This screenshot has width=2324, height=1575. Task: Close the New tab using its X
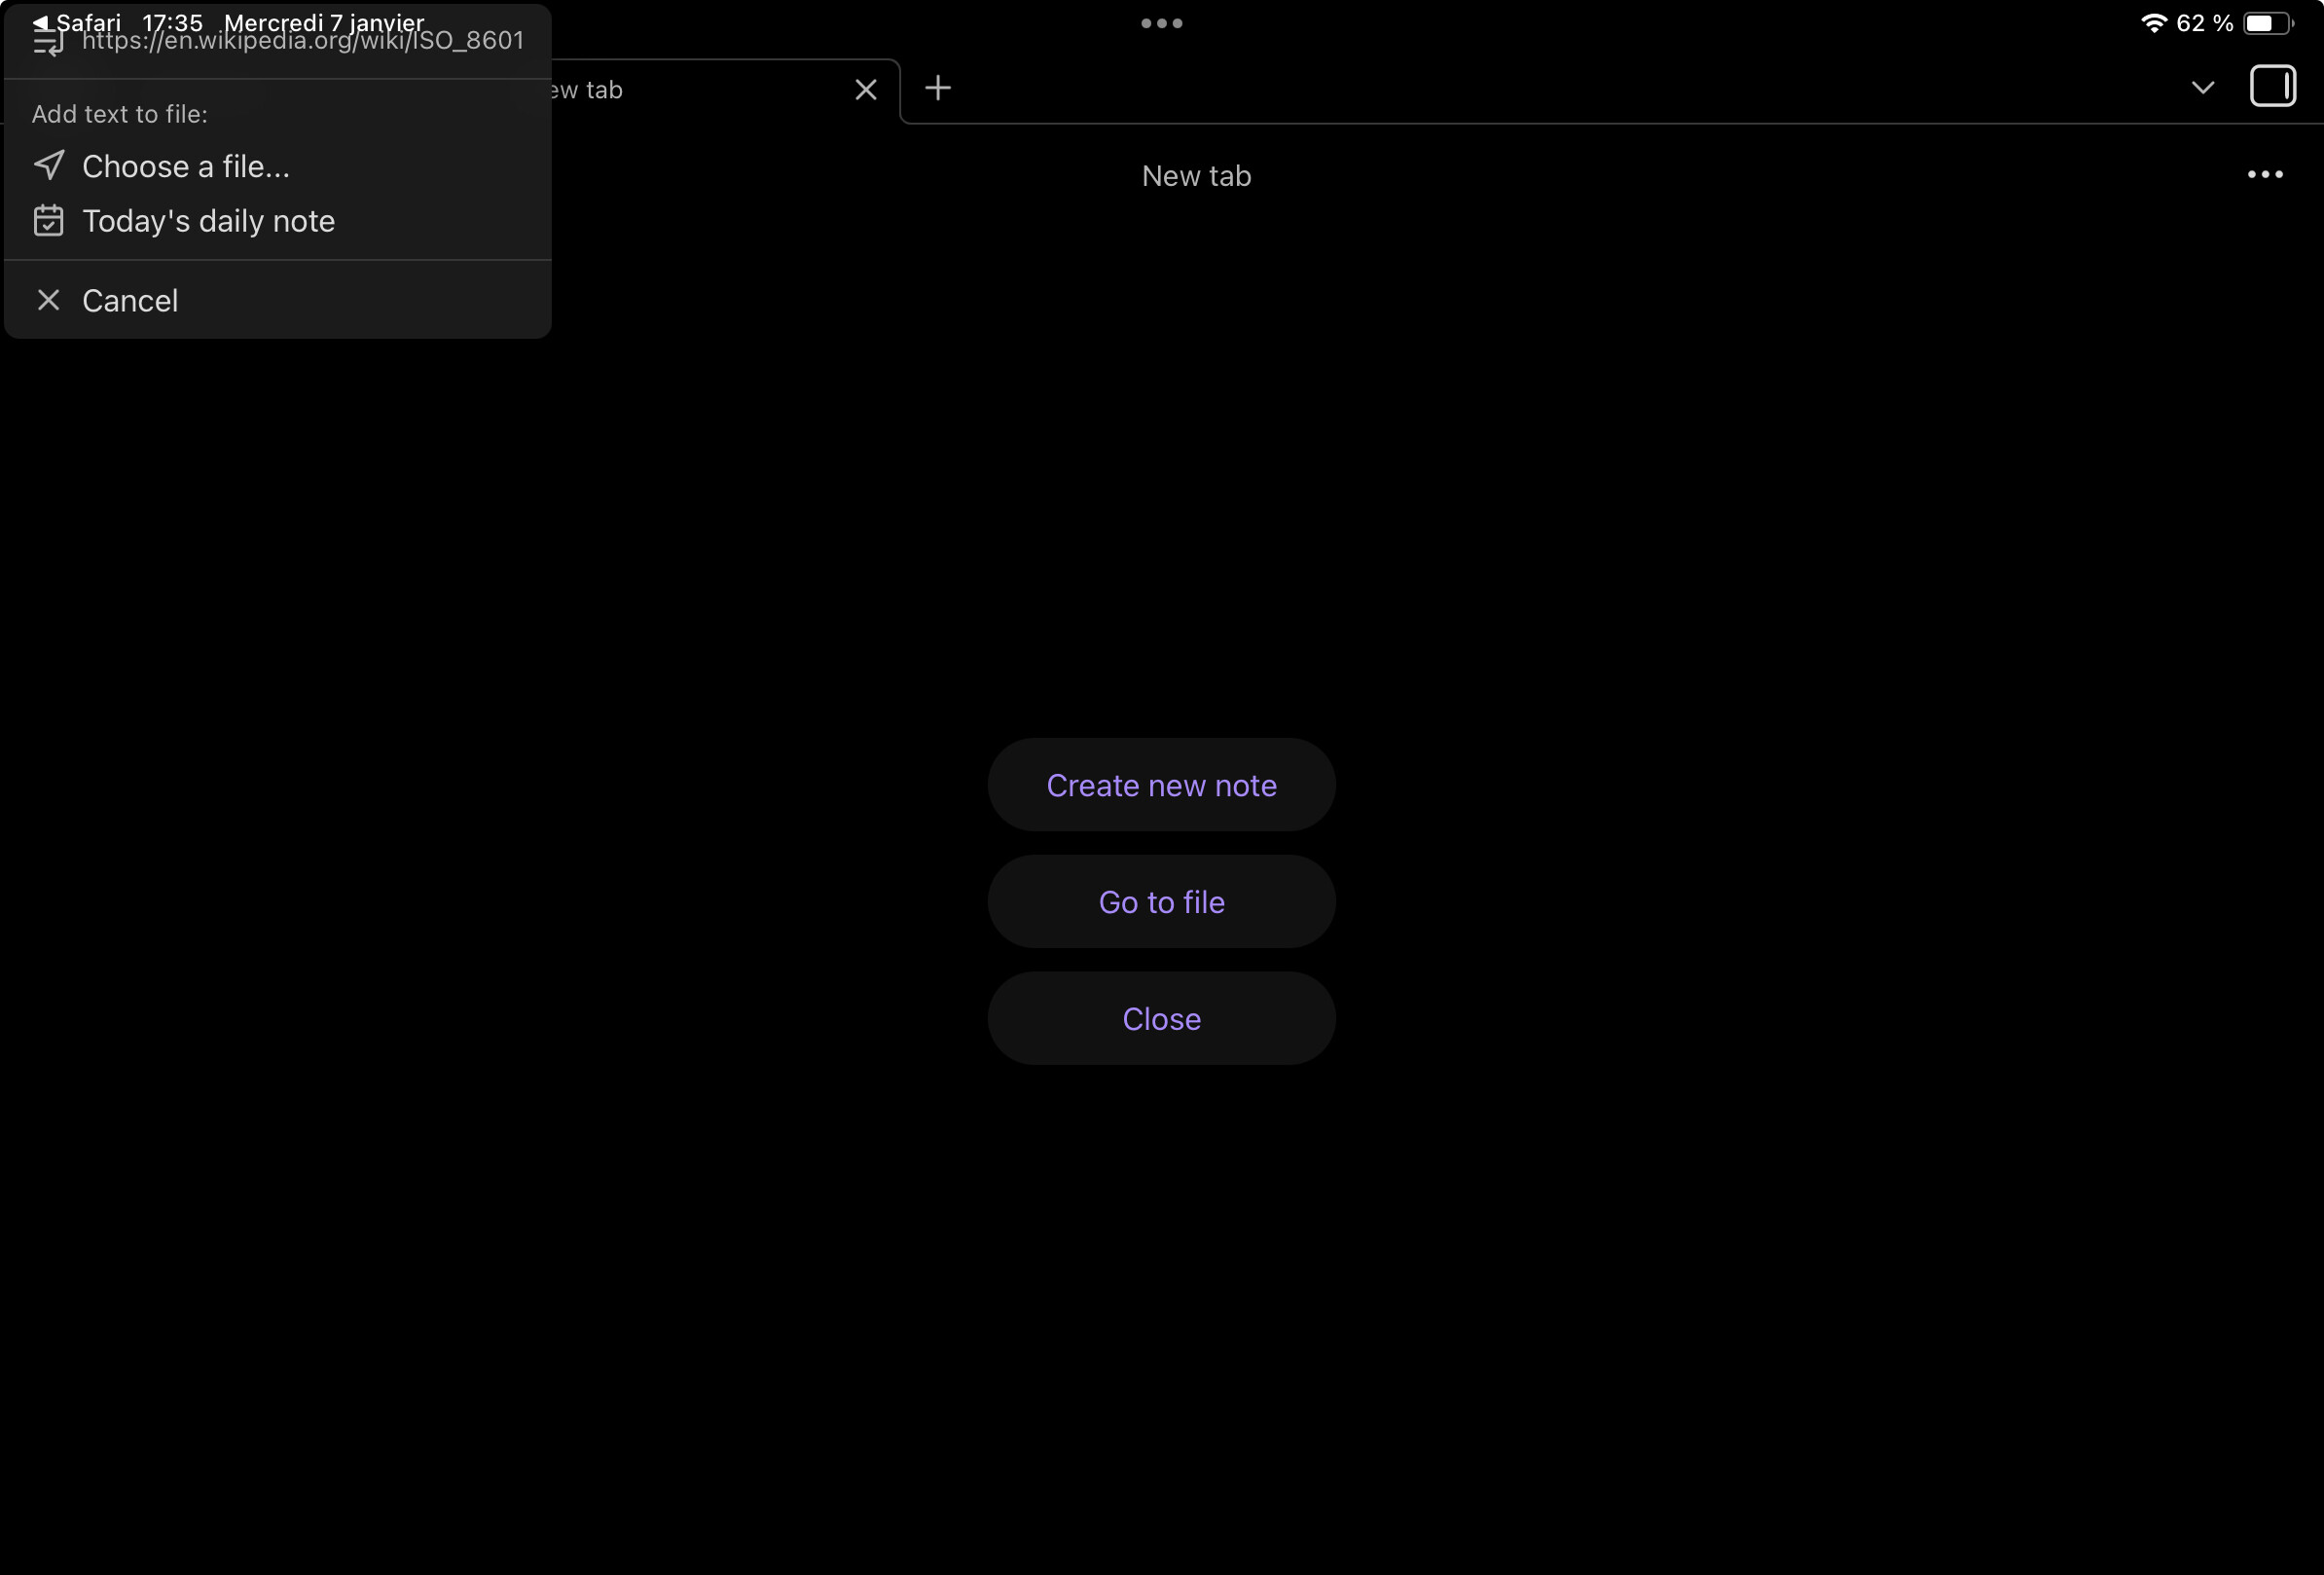(866, 90)
